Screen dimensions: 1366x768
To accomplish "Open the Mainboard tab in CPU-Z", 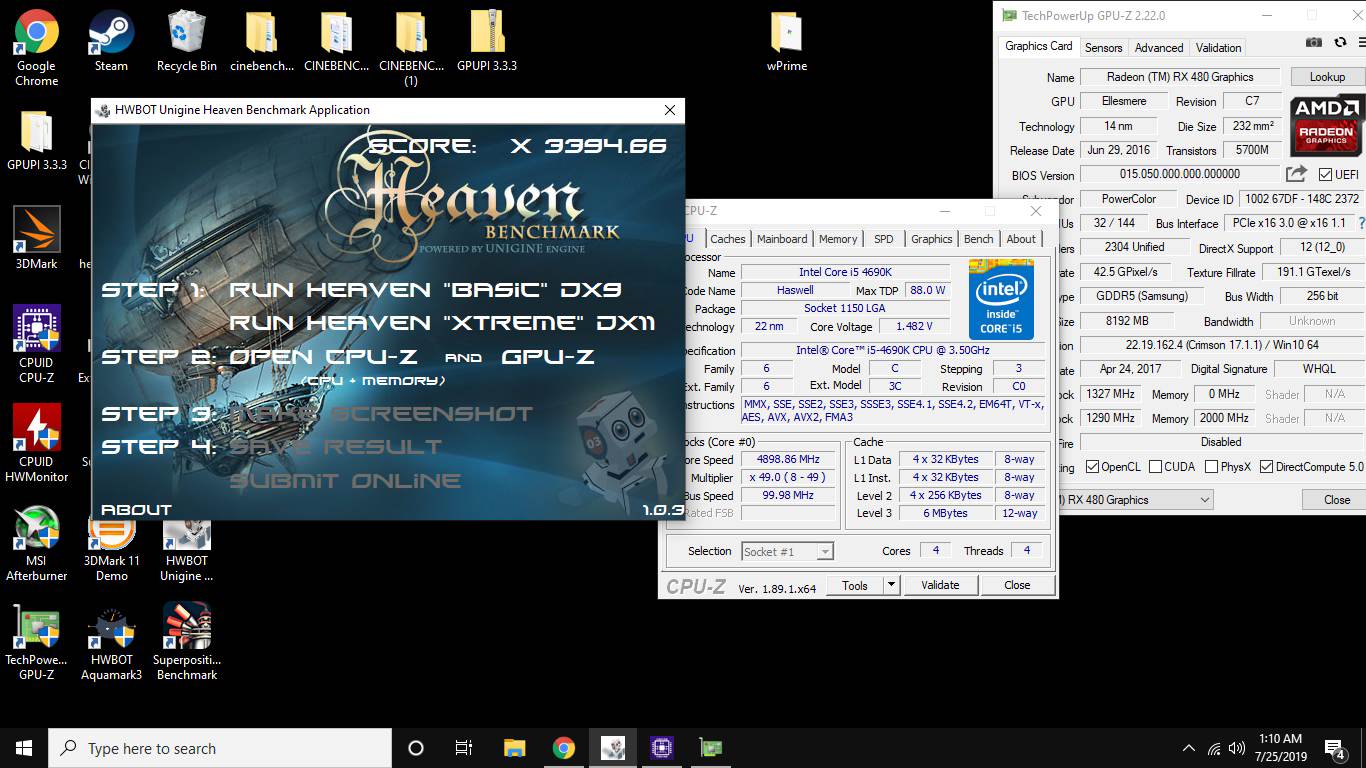I will point(782,239).
